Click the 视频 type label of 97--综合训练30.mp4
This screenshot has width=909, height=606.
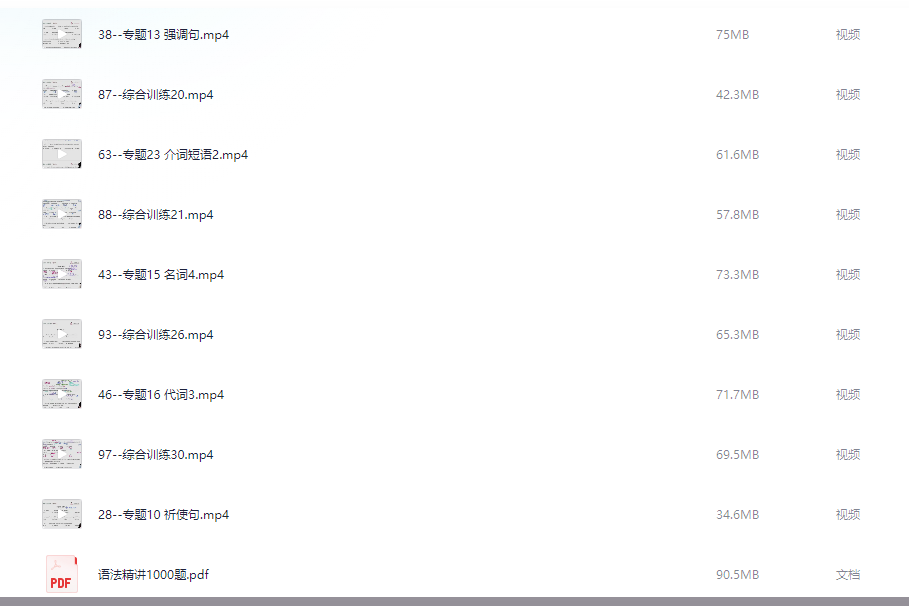click(x=848, y=455)
